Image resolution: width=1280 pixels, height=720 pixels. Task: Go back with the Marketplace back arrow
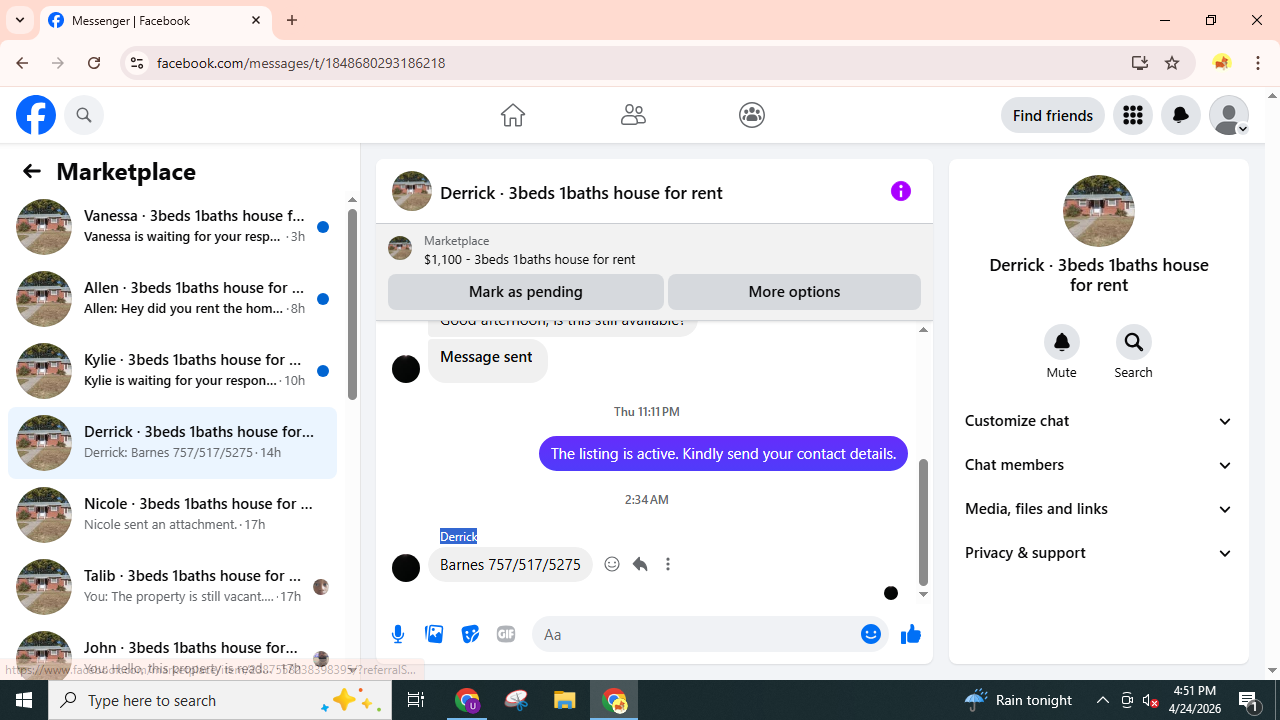click(x=32, y=171)
